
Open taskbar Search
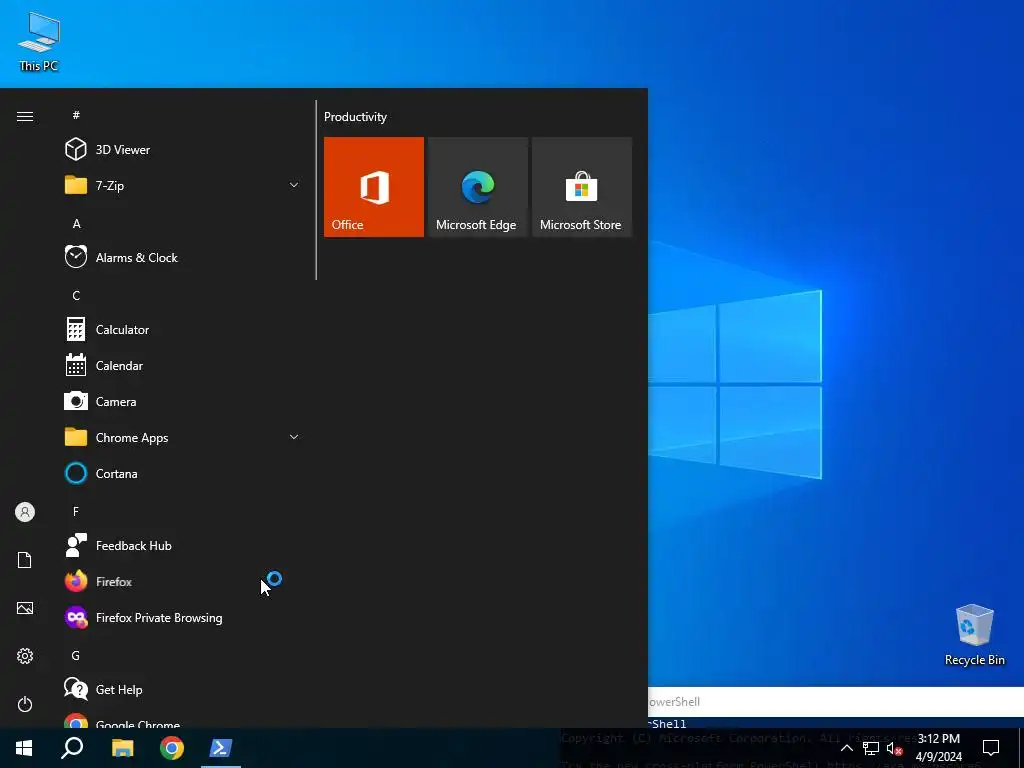click(x=72, y=748)
